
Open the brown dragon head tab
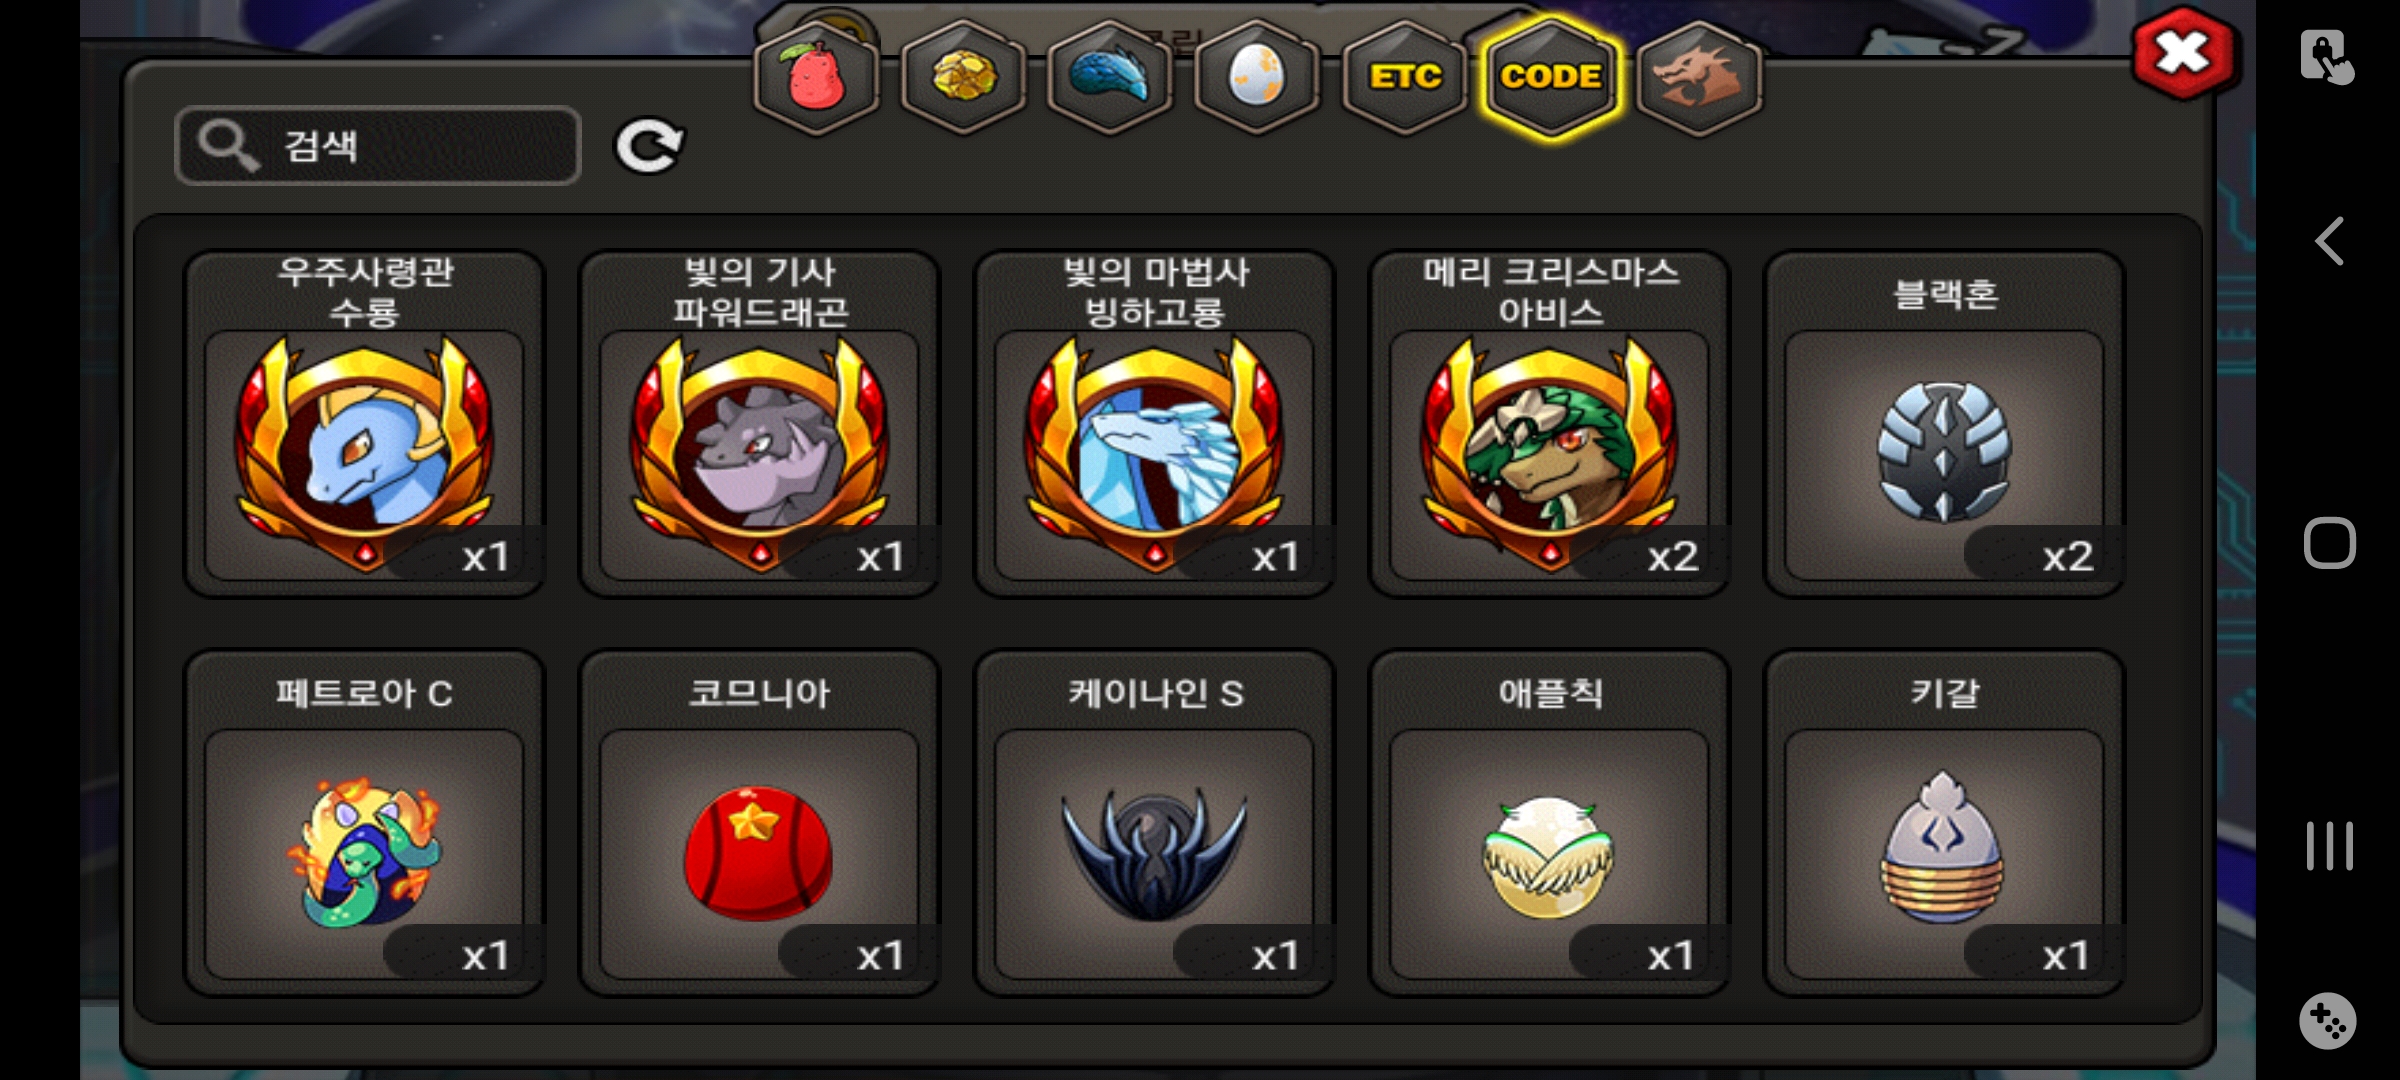tap(1698, 78)
